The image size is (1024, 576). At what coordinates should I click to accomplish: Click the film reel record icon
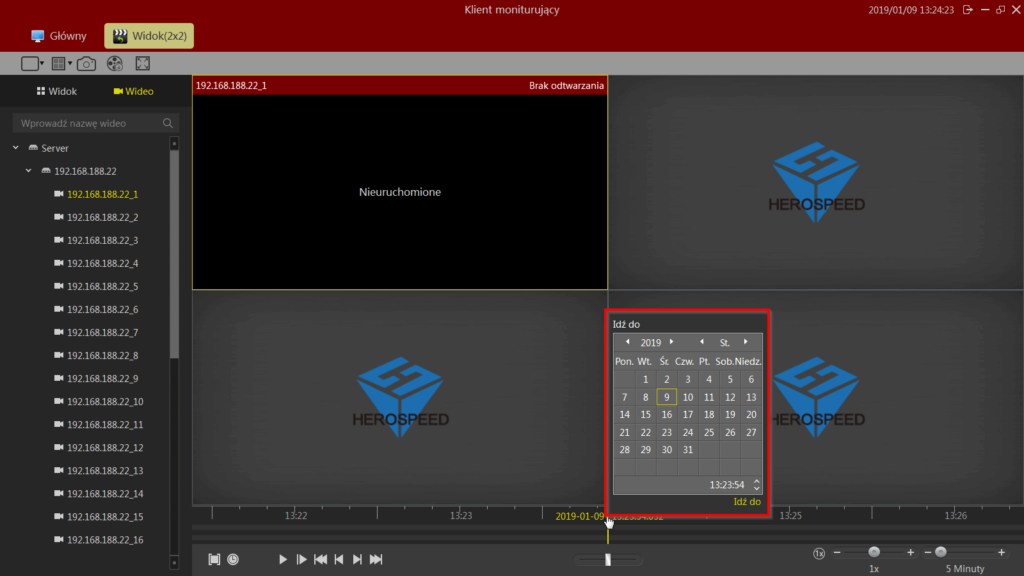tap(114, 64)
